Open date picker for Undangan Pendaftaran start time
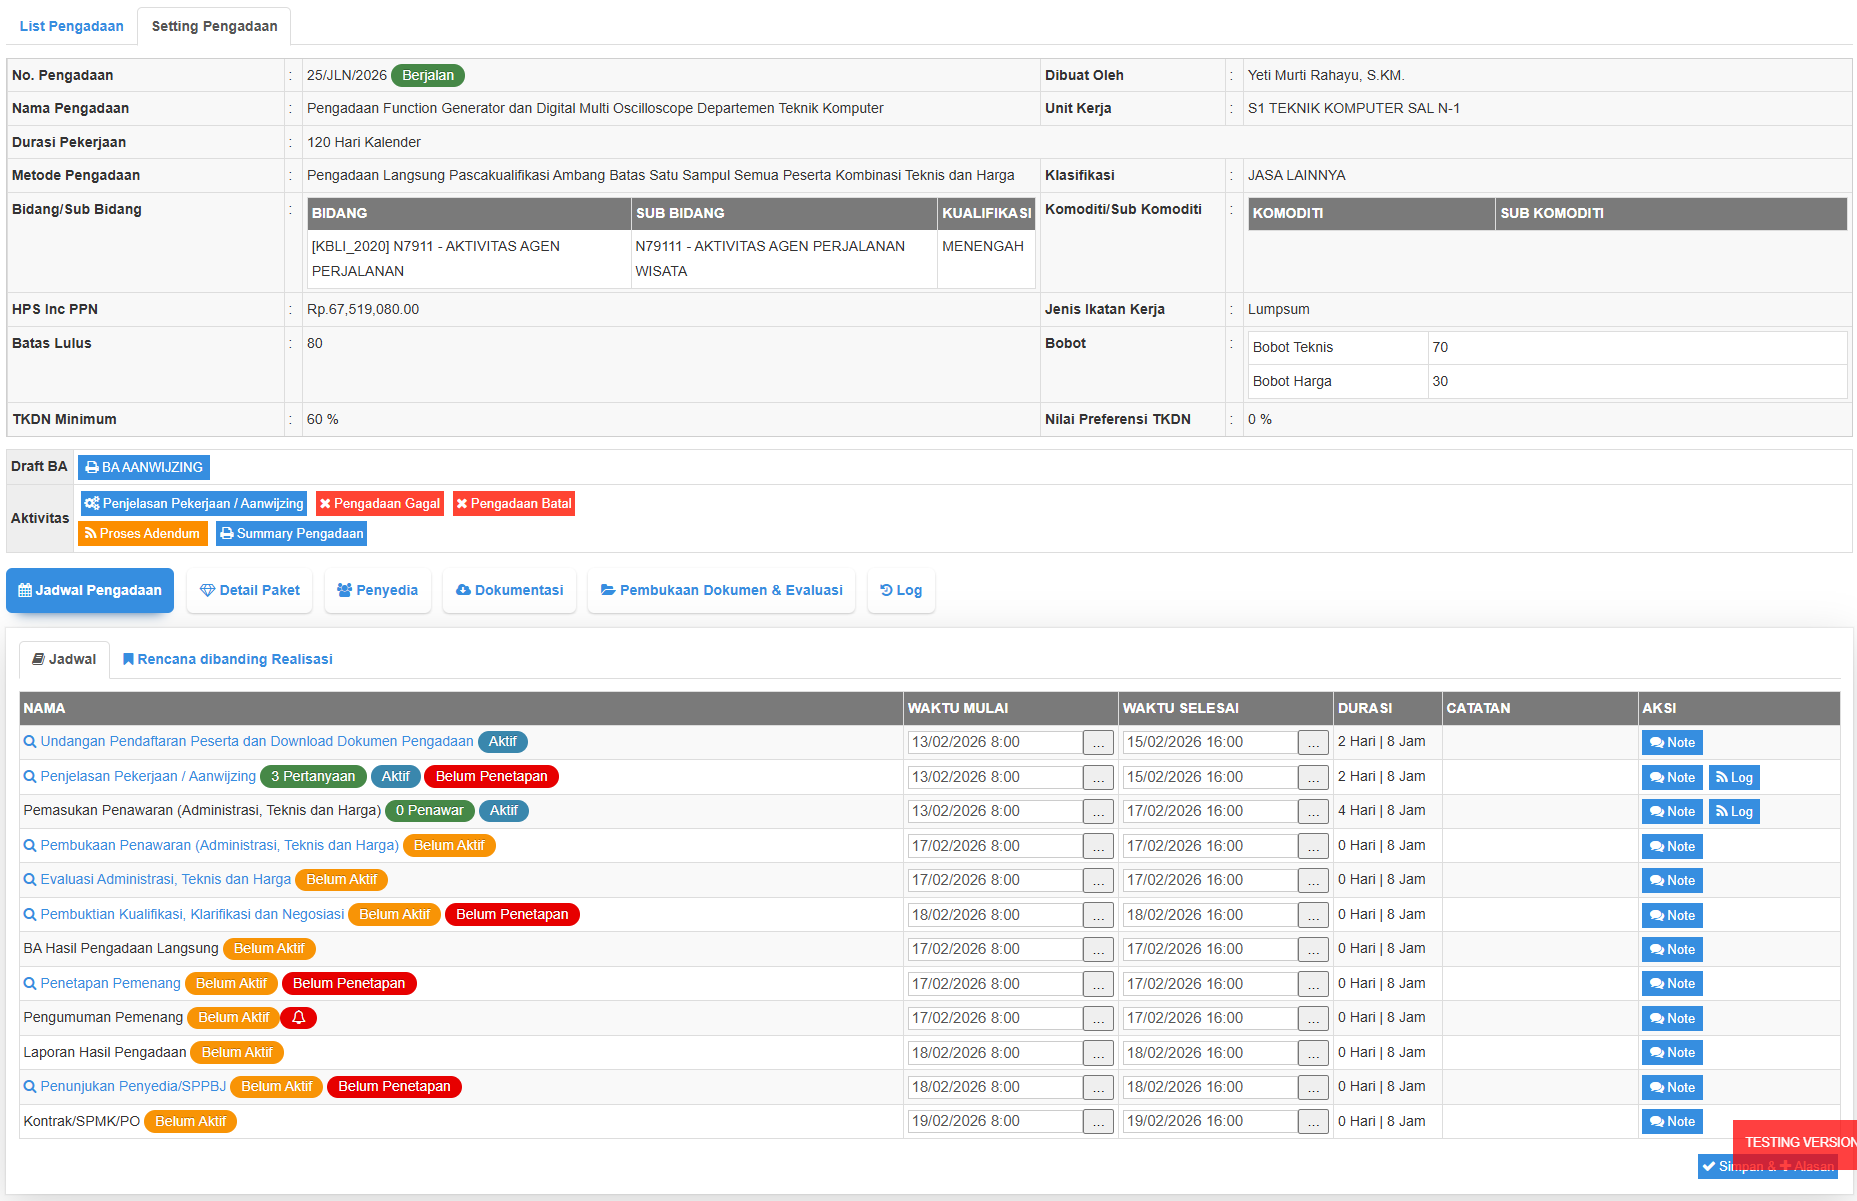The height and width of the screenshot is (1201, 1857). pyautogui.click(x=1098, y=743)
